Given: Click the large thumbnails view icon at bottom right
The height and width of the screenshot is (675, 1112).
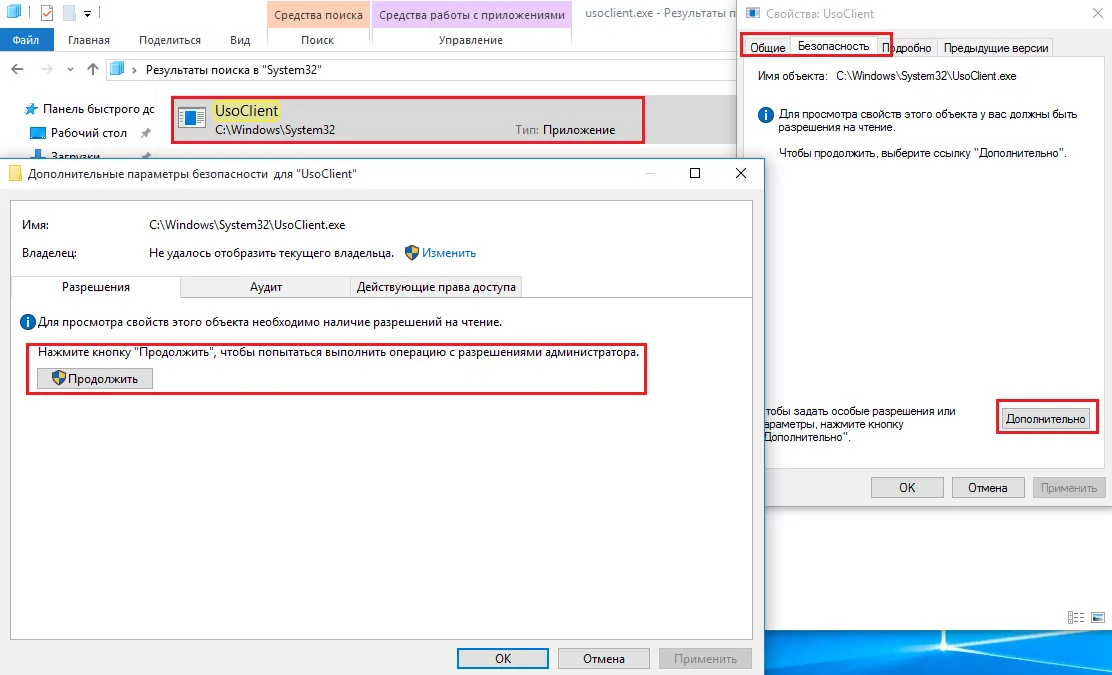Looking at the screenshot, I should (1099, 618).
